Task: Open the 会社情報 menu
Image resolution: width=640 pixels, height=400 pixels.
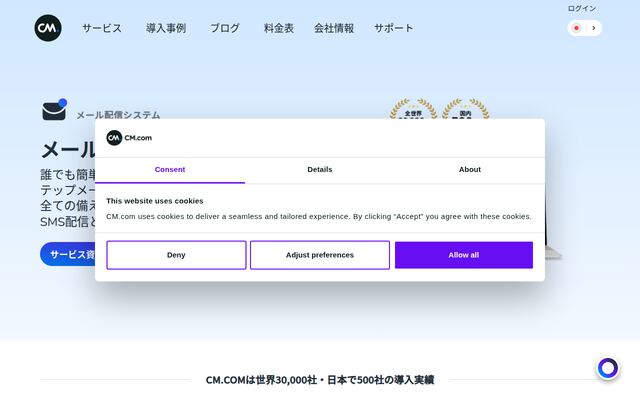Action: [x=334, y=28]
